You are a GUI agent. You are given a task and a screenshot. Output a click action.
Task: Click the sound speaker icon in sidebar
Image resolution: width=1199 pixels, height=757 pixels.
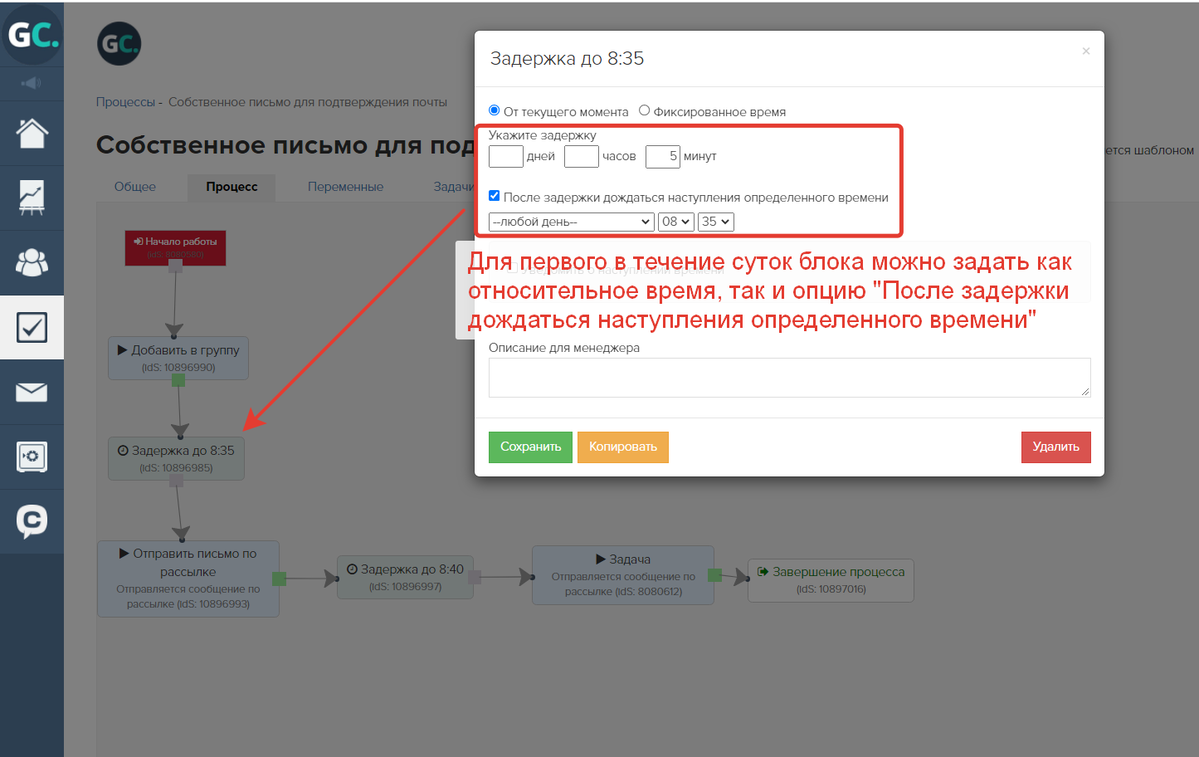coord(32,83)
